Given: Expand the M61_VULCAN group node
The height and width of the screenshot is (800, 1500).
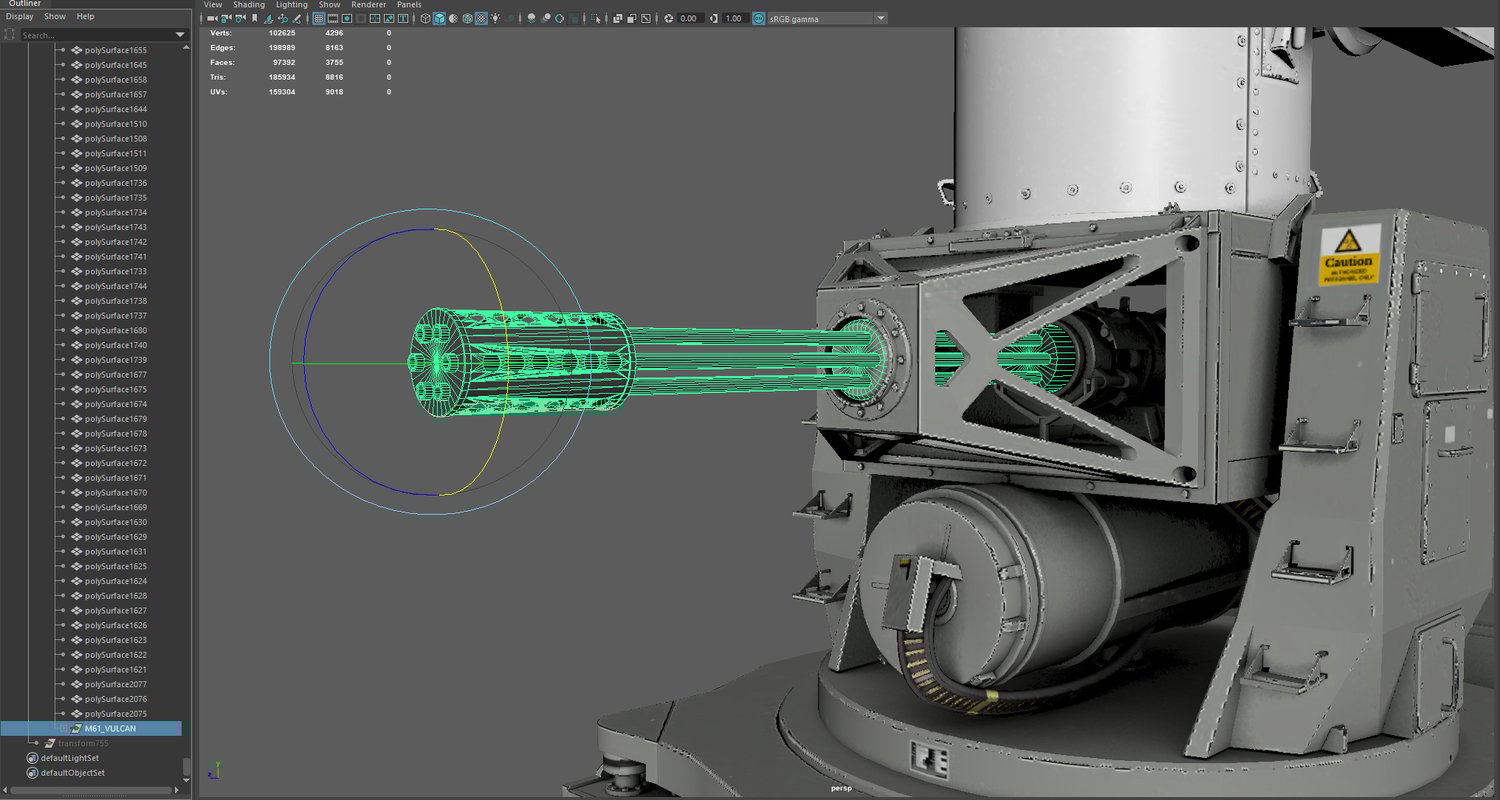Looking at the screenshot, I should click(x=63, y=729).
